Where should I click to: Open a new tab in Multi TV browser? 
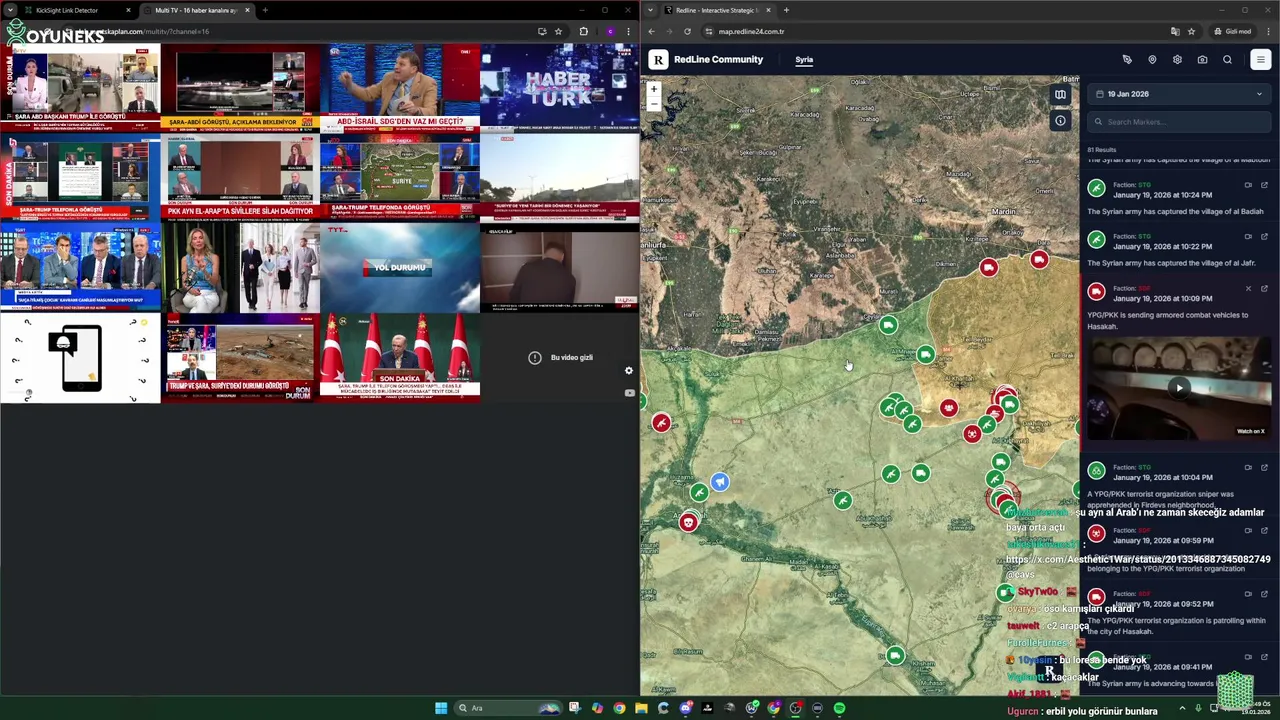click(x=265, y=10)
